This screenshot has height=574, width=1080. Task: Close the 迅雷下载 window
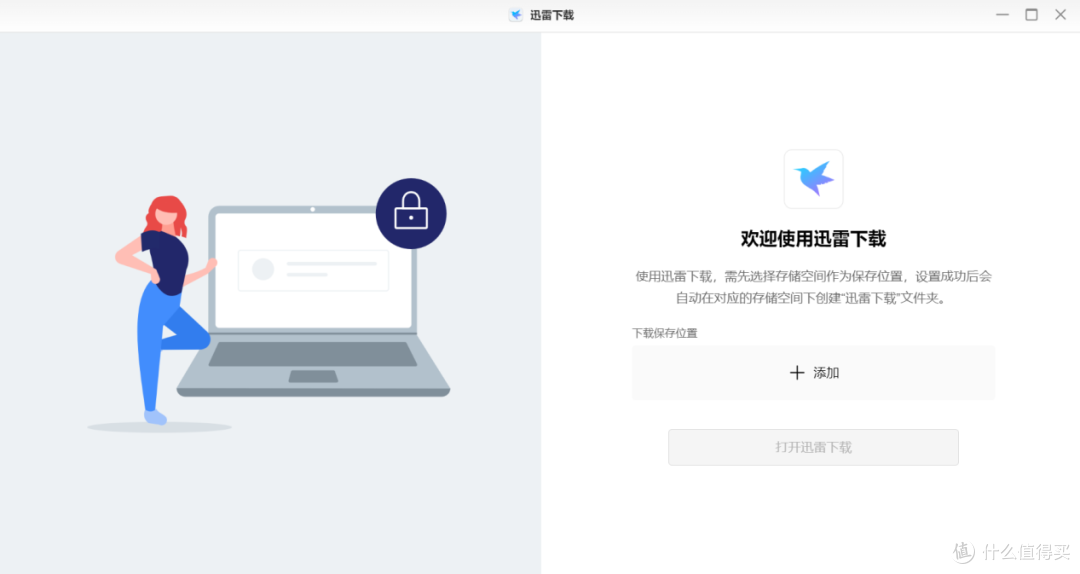[1061, 14]
